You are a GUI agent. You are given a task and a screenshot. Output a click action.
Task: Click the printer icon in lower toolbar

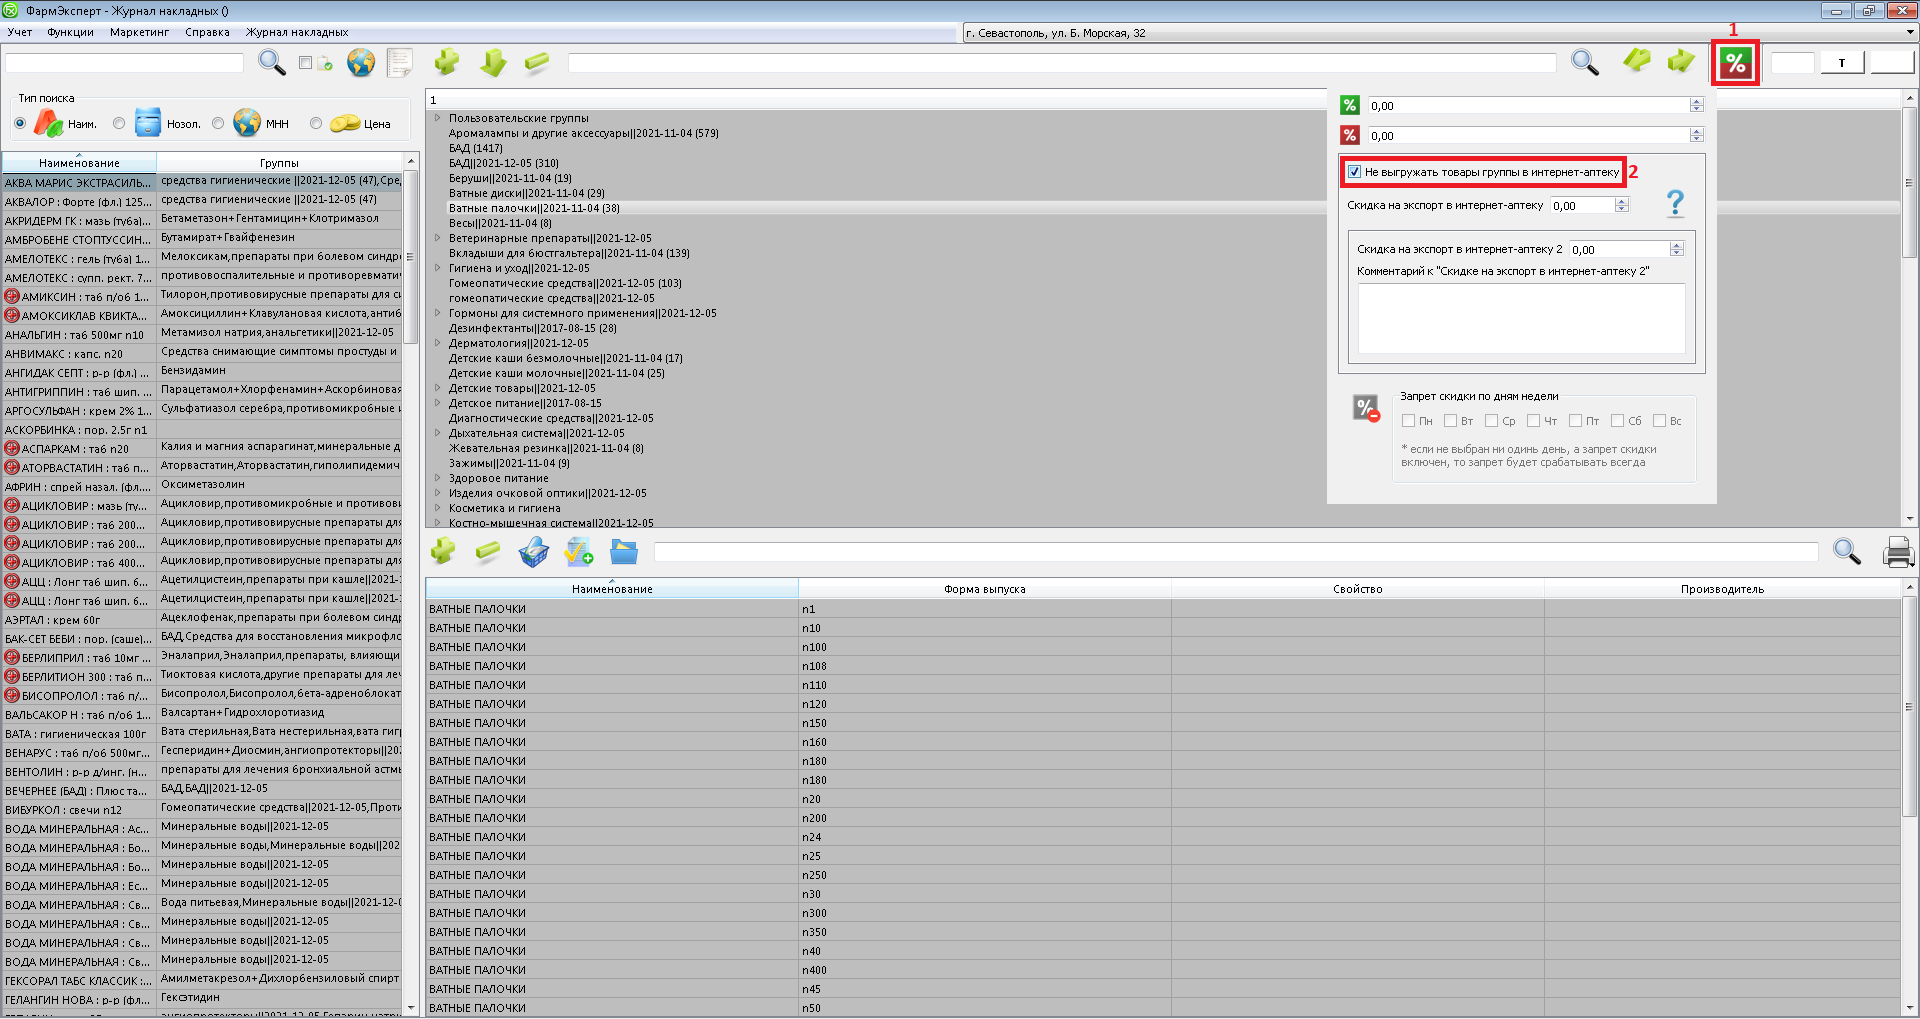[1897, 552]
